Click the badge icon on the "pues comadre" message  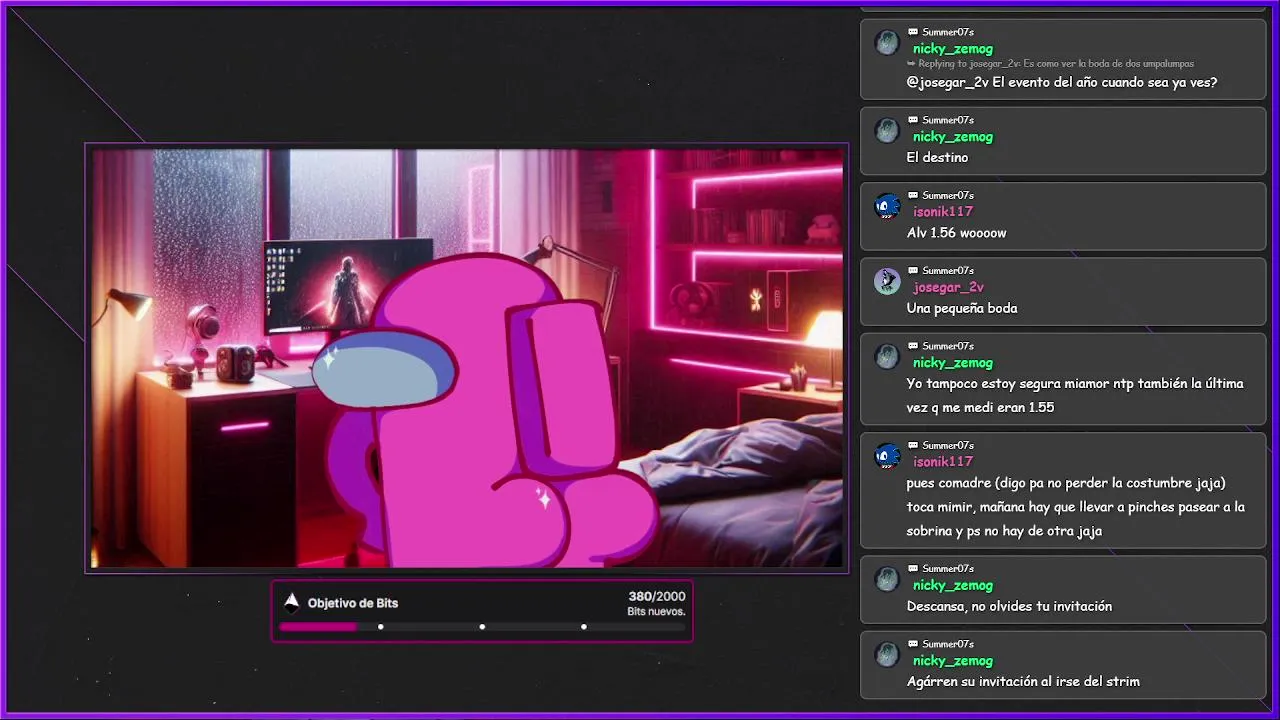(x=913, y=445)
